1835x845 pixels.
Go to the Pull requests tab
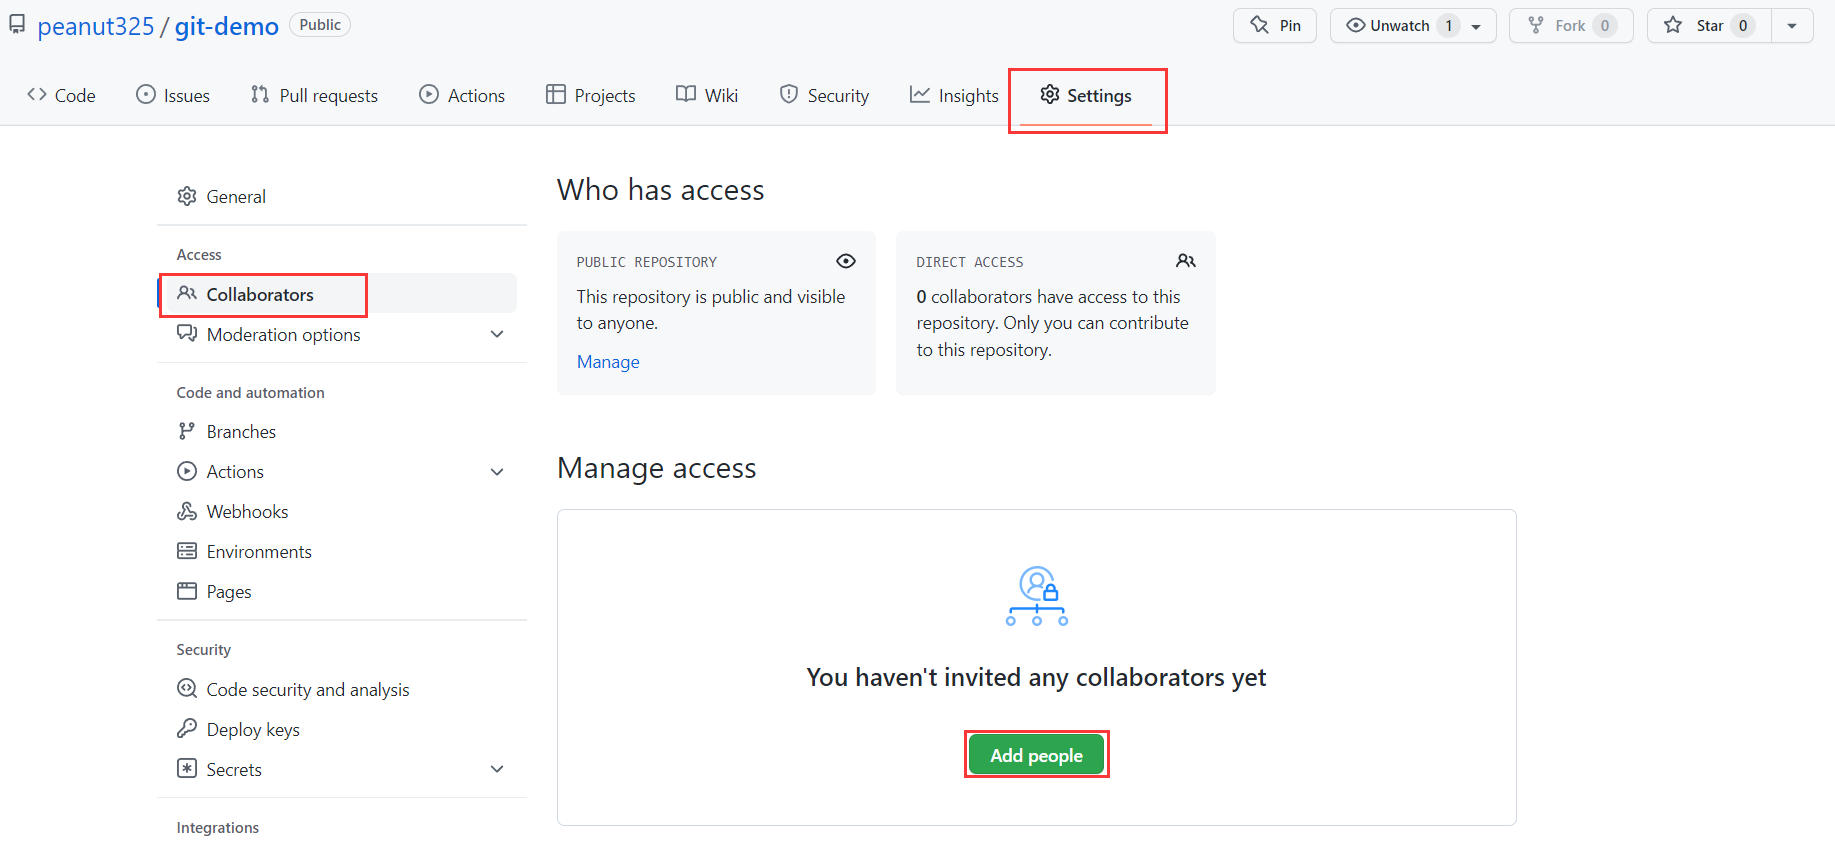tap(314, 95)
